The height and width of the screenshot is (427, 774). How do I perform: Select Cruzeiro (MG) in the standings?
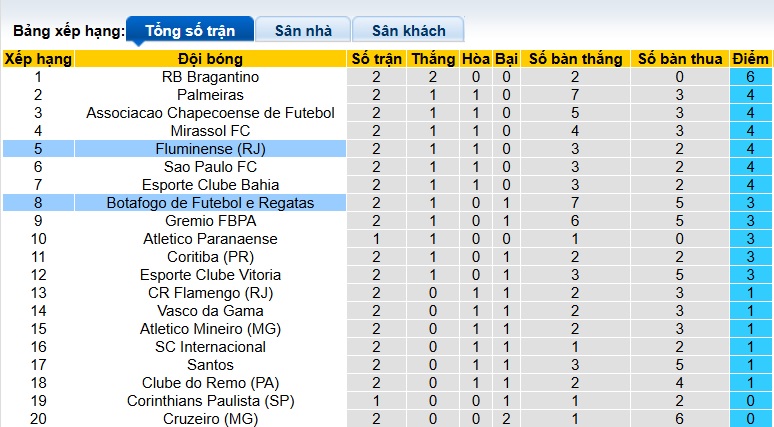tap(210, 419)
